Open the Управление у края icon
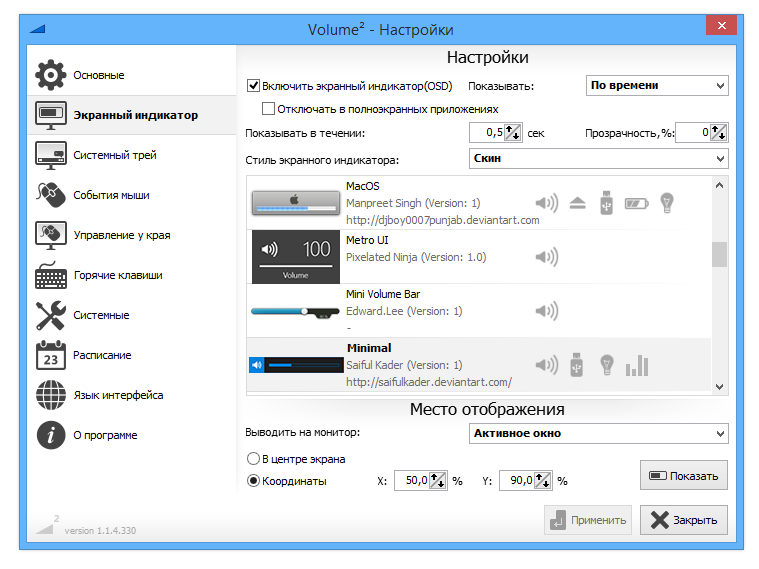 [51, 235]
